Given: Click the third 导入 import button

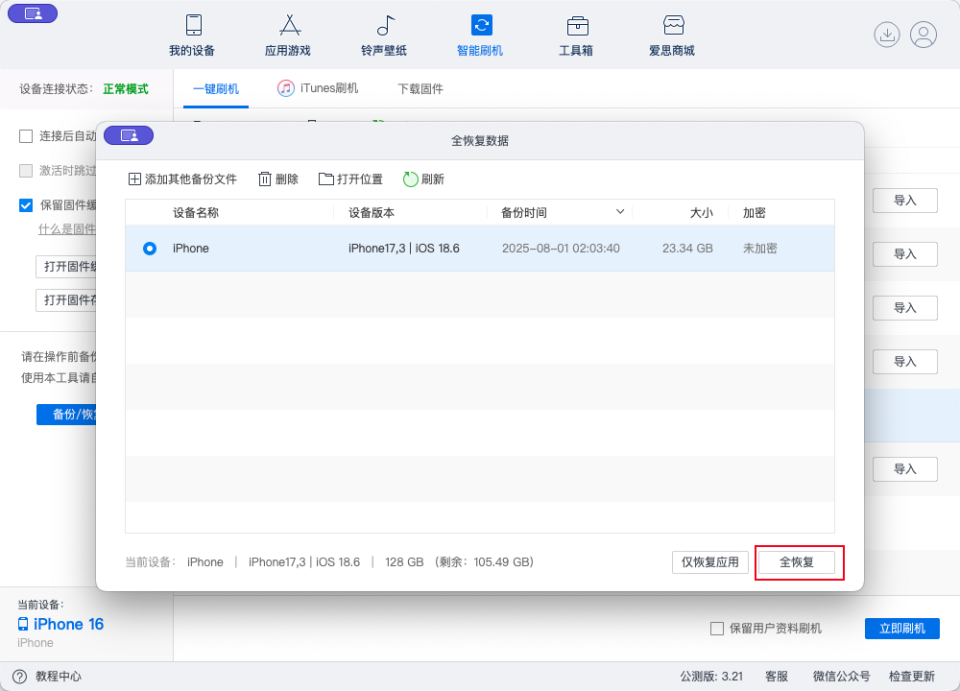Looking at the screenshot, I should point(905,308).
